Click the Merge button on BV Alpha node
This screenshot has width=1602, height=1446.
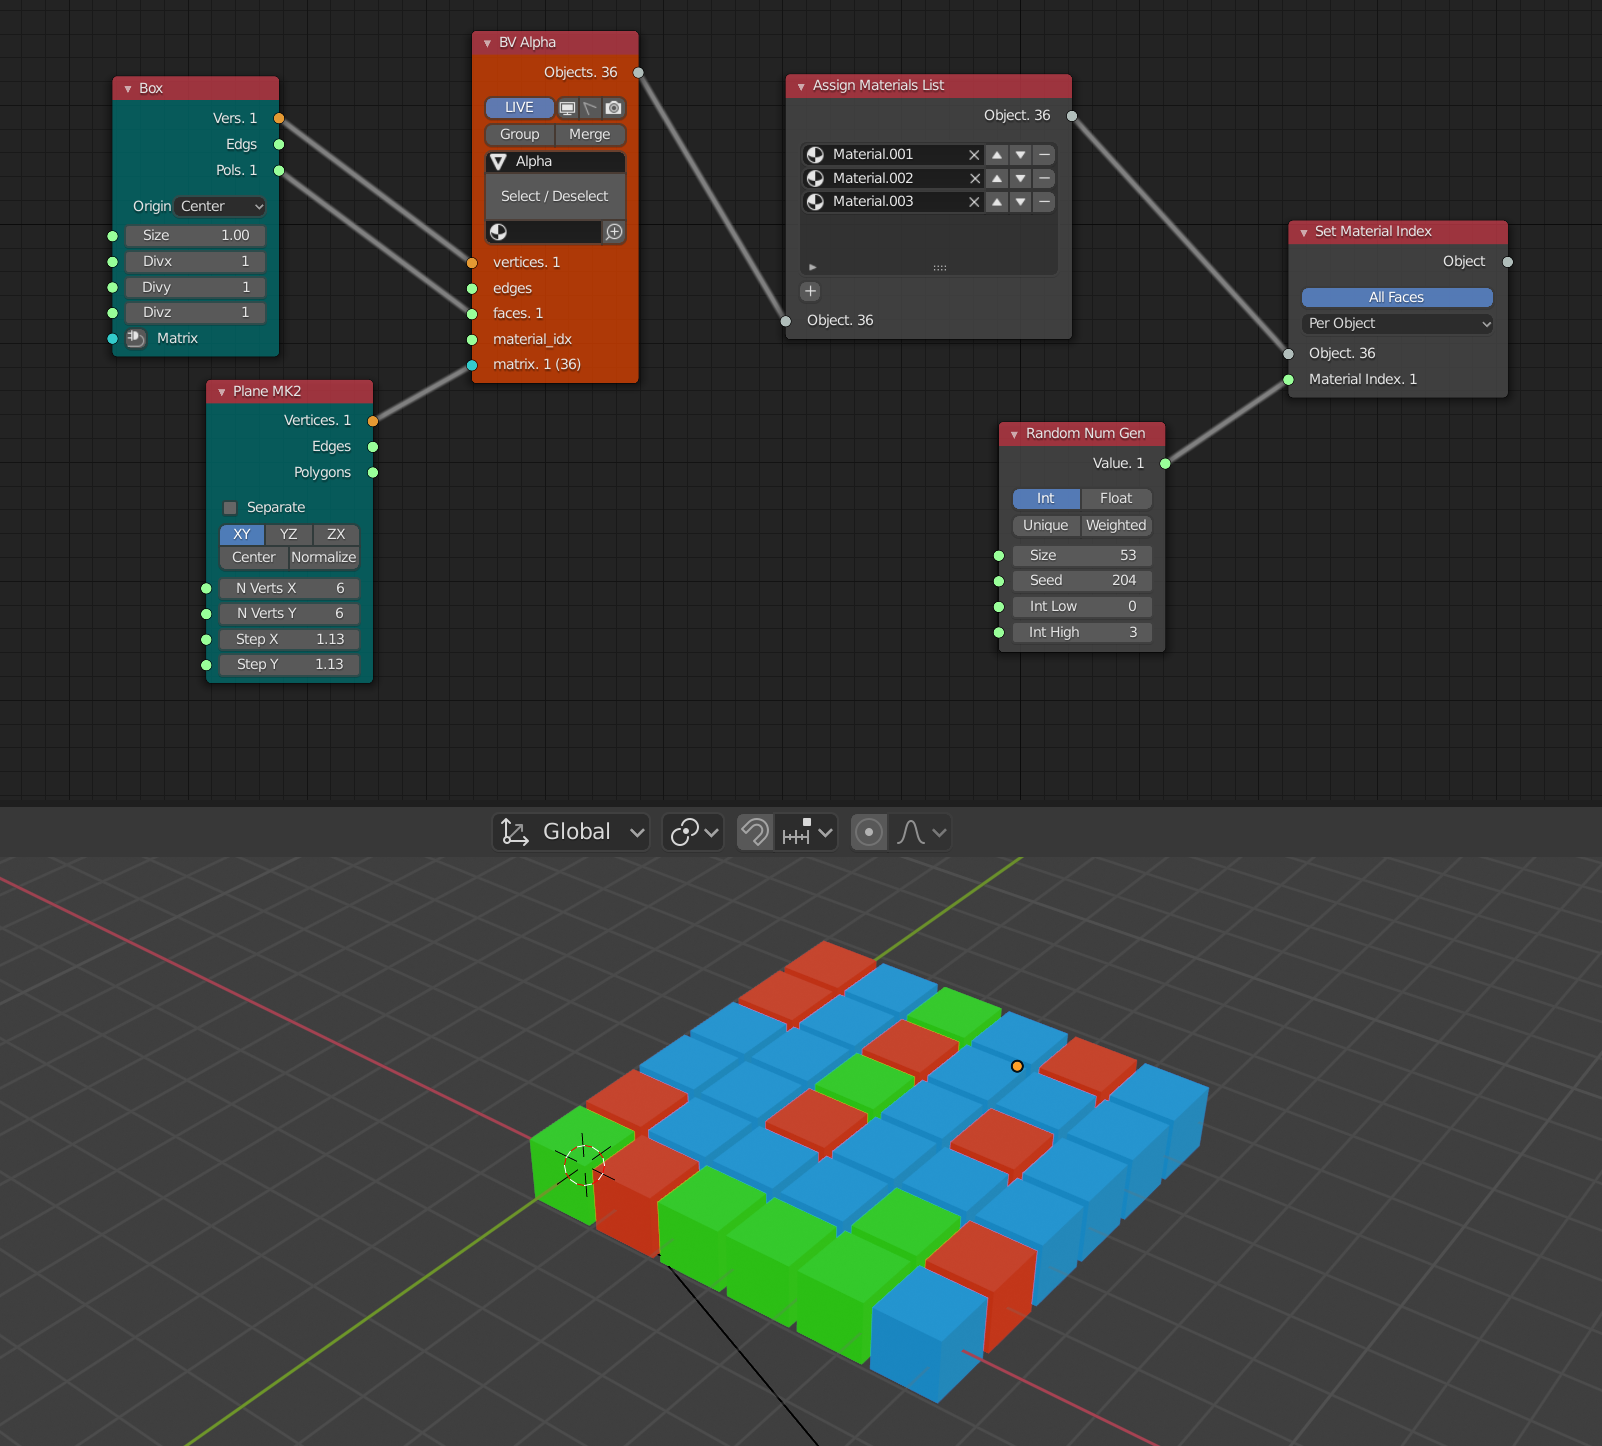(589, 134)
